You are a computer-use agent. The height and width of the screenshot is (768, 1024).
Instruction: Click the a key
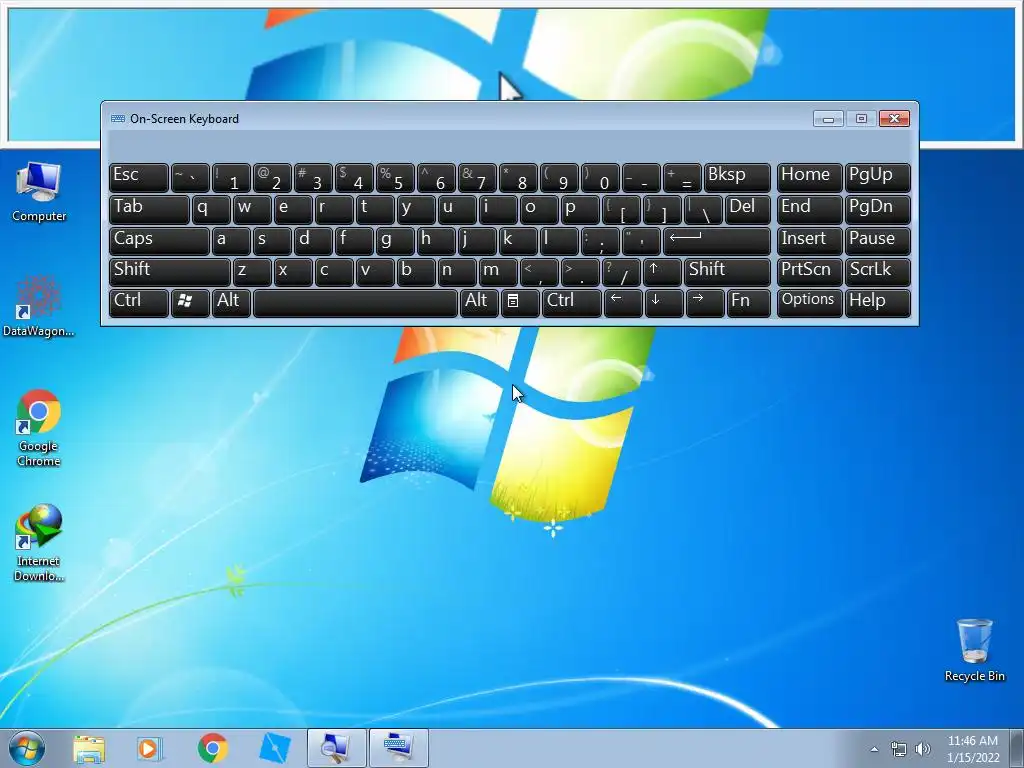(231, 241)
